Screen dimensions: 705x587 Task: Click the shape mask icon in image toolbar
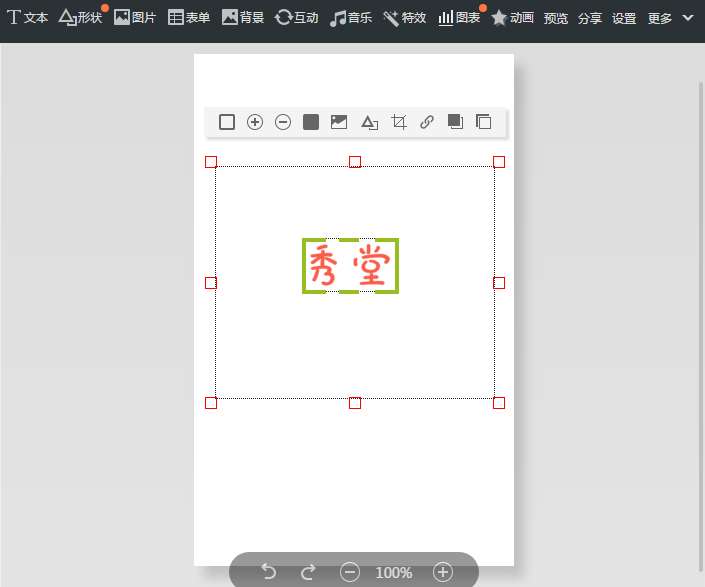point(370,122)
